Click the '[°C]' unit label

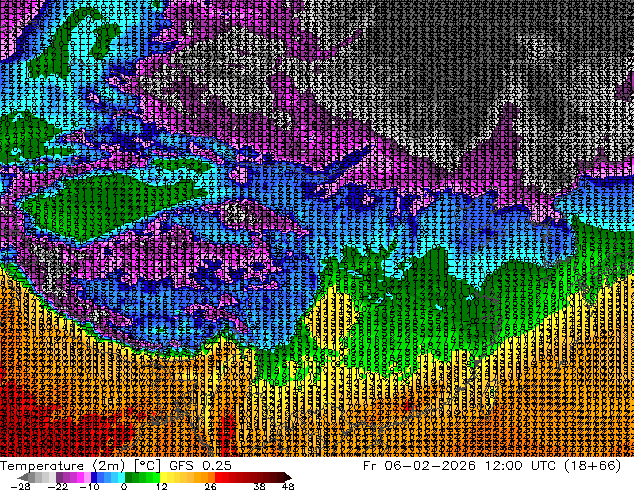(x=147, y=466)
